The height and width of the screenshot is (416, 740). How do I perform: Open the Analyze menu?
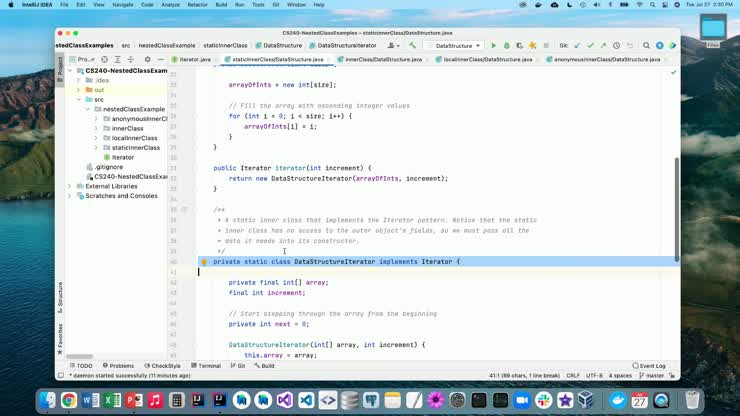tap(170, 5)
